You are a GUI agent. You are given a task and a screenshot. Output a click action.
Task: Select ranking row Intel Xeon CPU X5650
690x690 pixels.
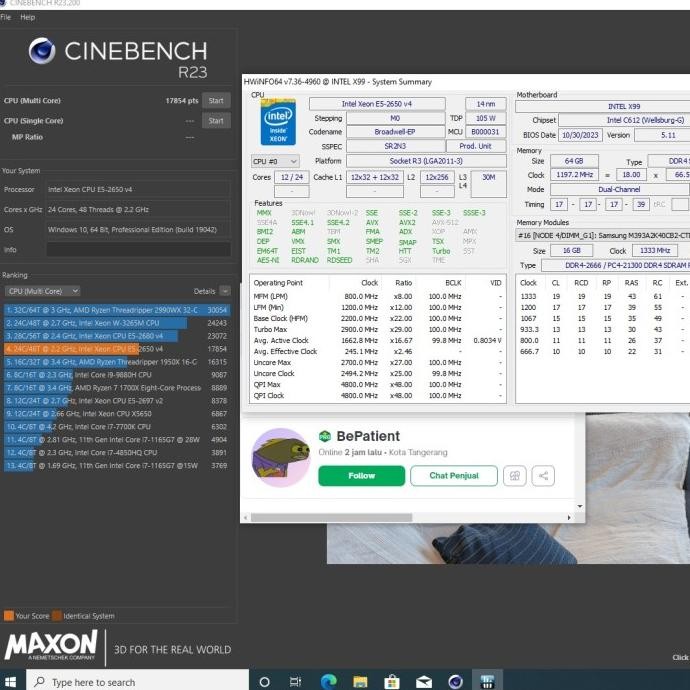pyautogui.click(x=117, y=414)
